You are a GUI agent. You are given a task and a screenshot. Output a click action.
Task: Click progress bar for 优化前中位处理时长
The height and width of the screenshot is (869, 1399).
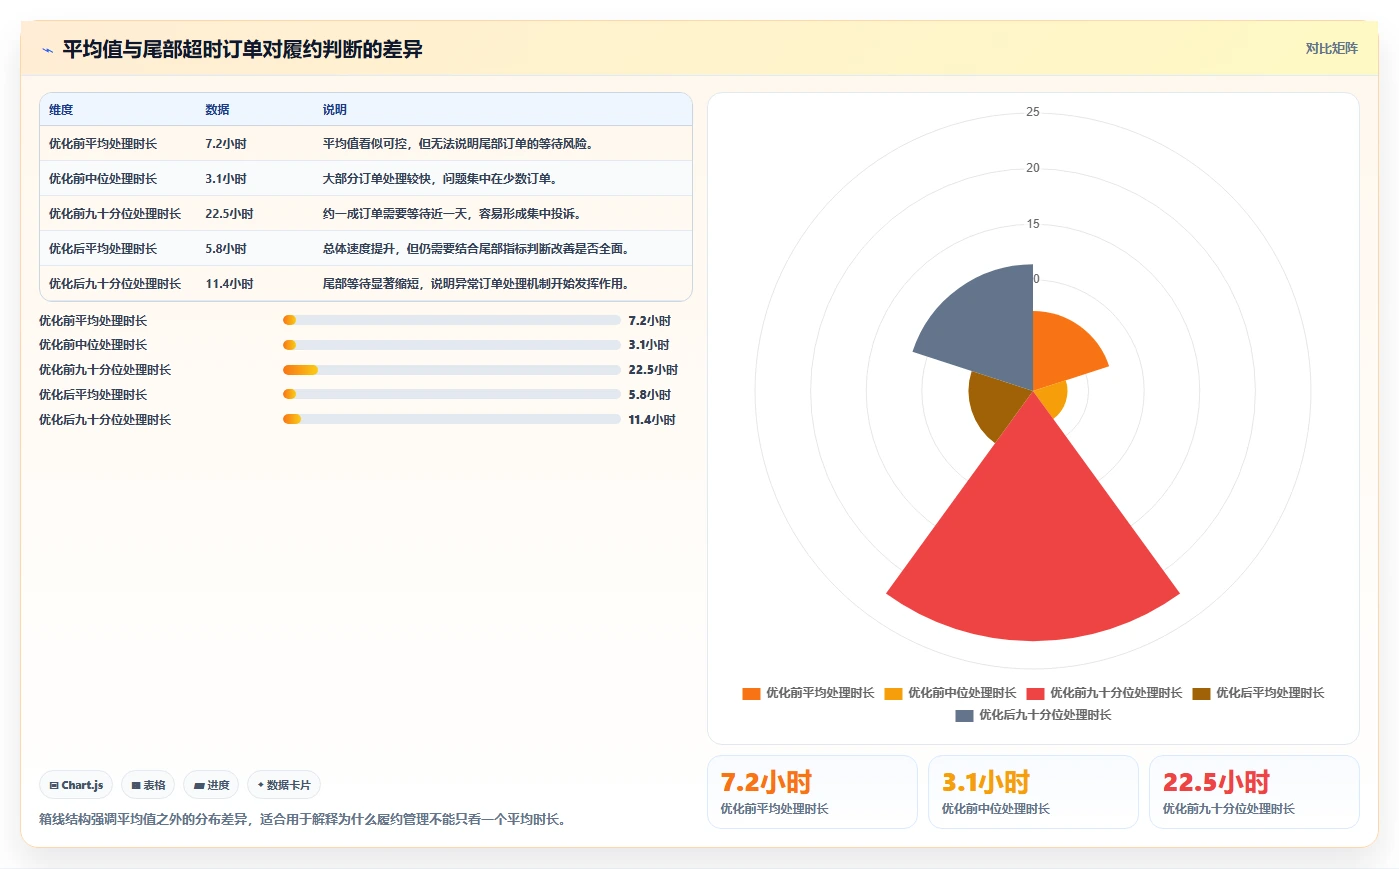point(452,345)
